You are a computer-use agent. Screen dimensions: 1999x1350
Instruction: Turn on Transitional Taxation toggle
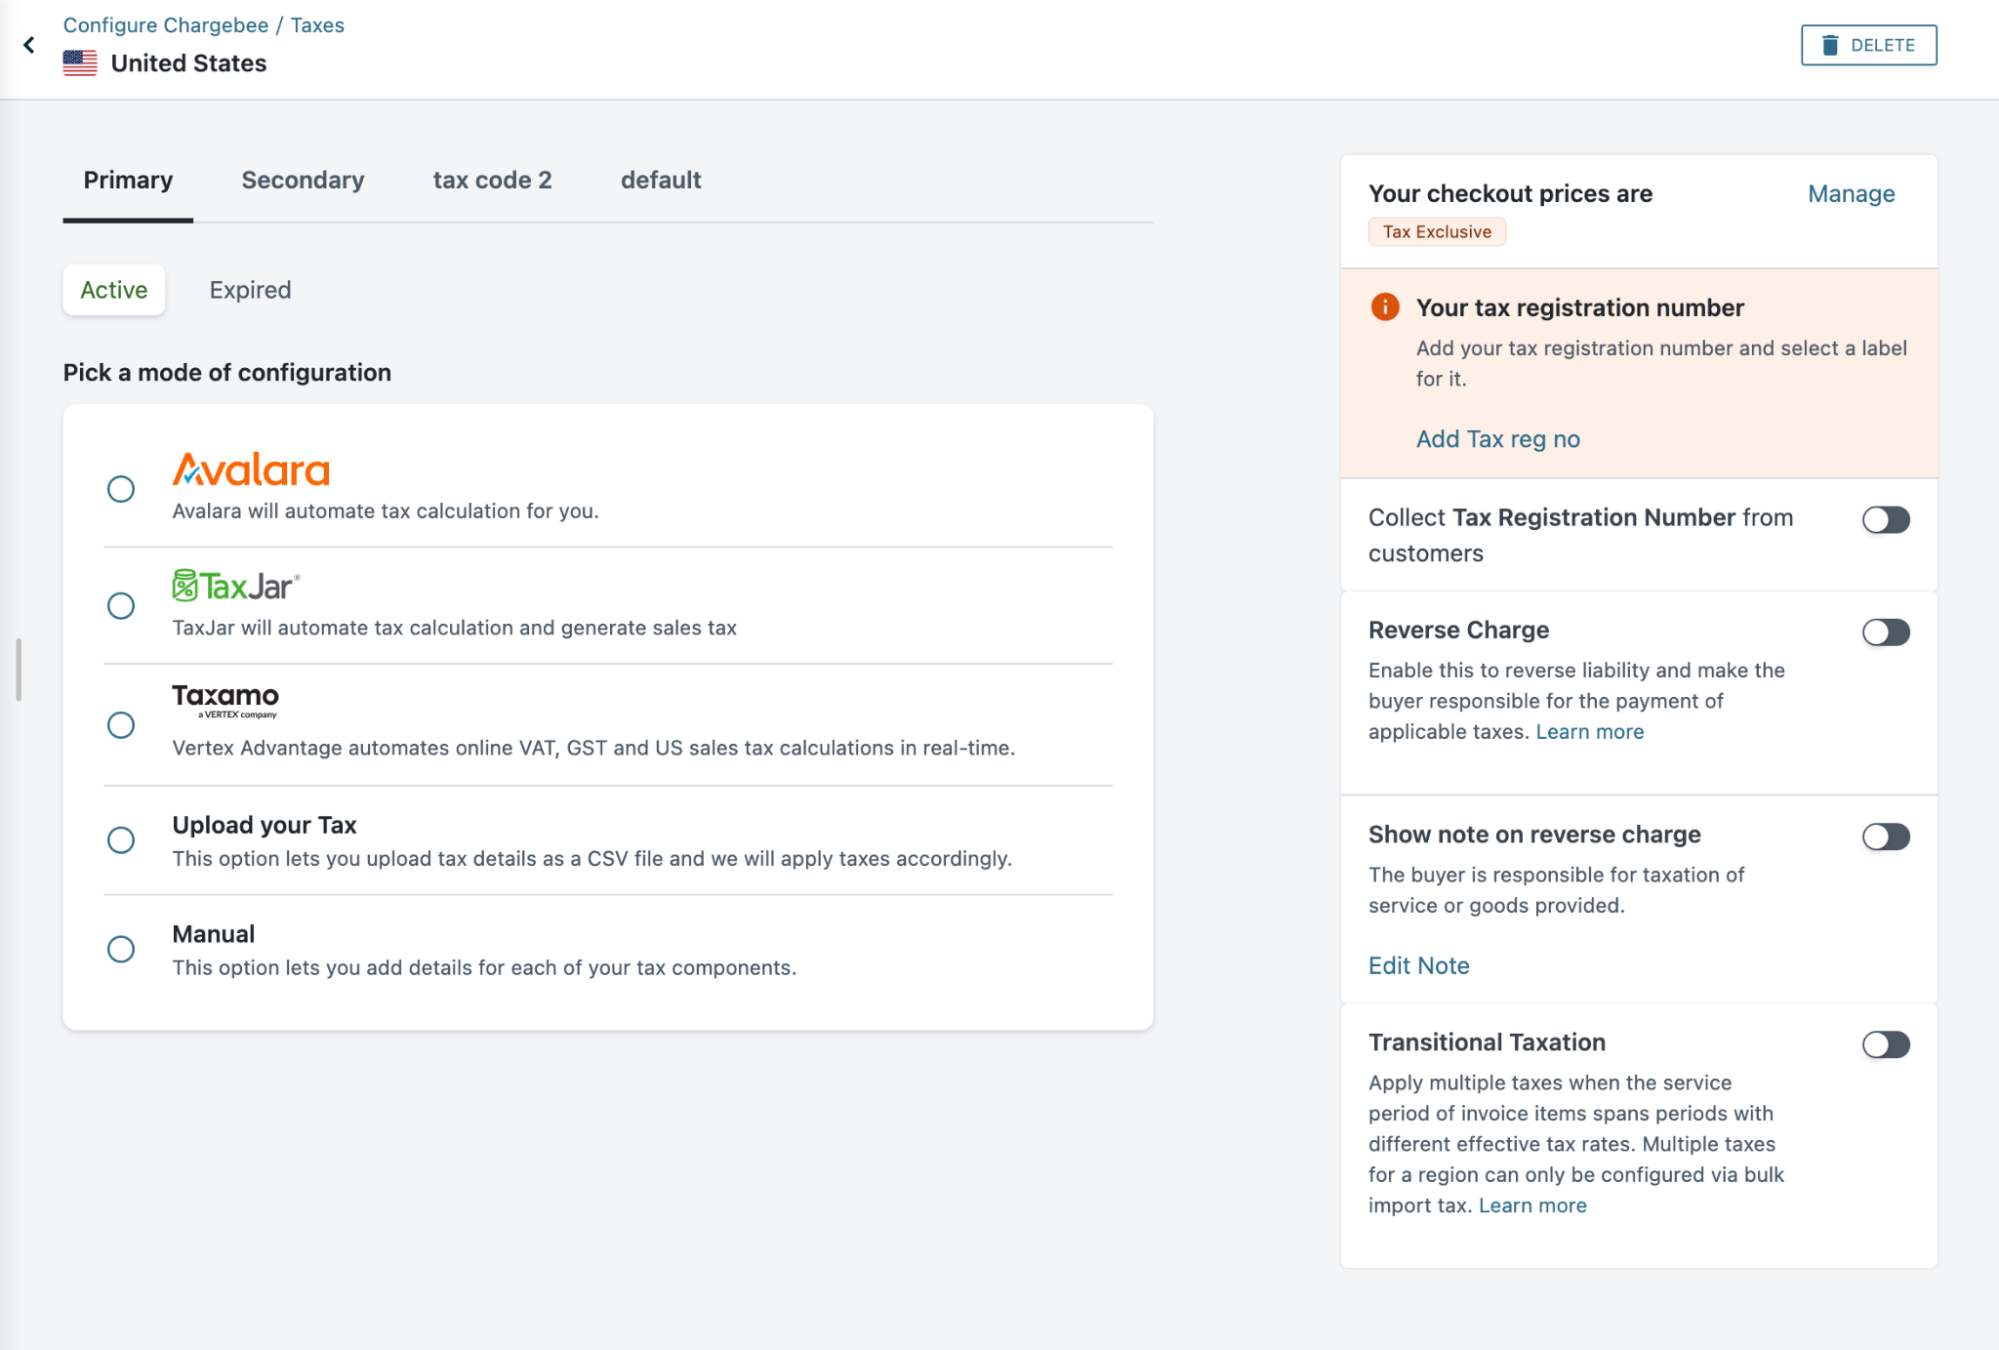[1885, 1045]
